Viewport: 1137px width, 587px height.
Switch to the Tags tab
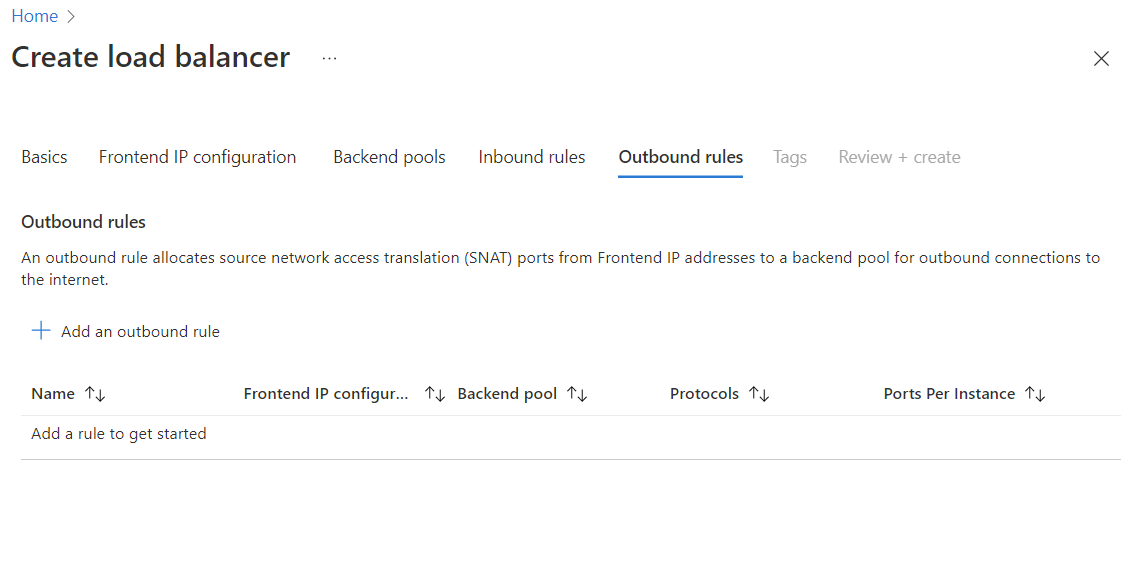[x=789, y=157]
